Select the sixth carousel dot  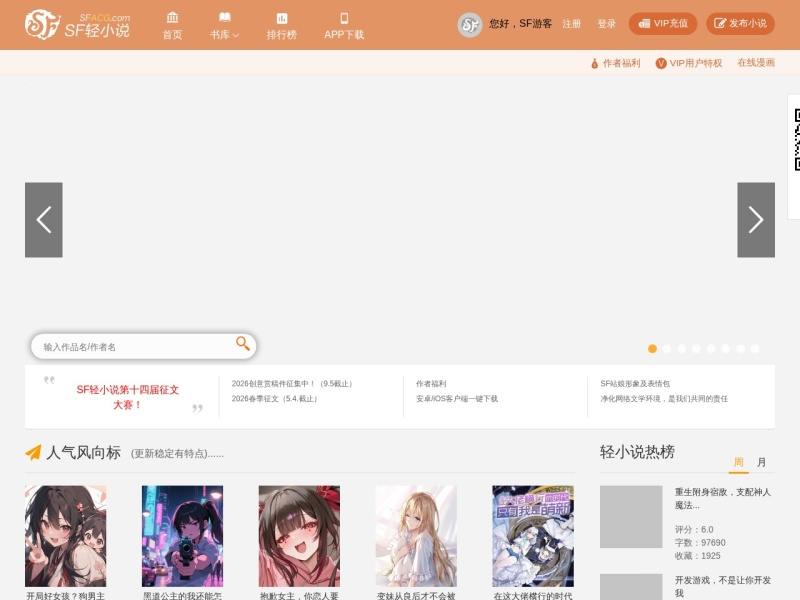coord(726,348)
